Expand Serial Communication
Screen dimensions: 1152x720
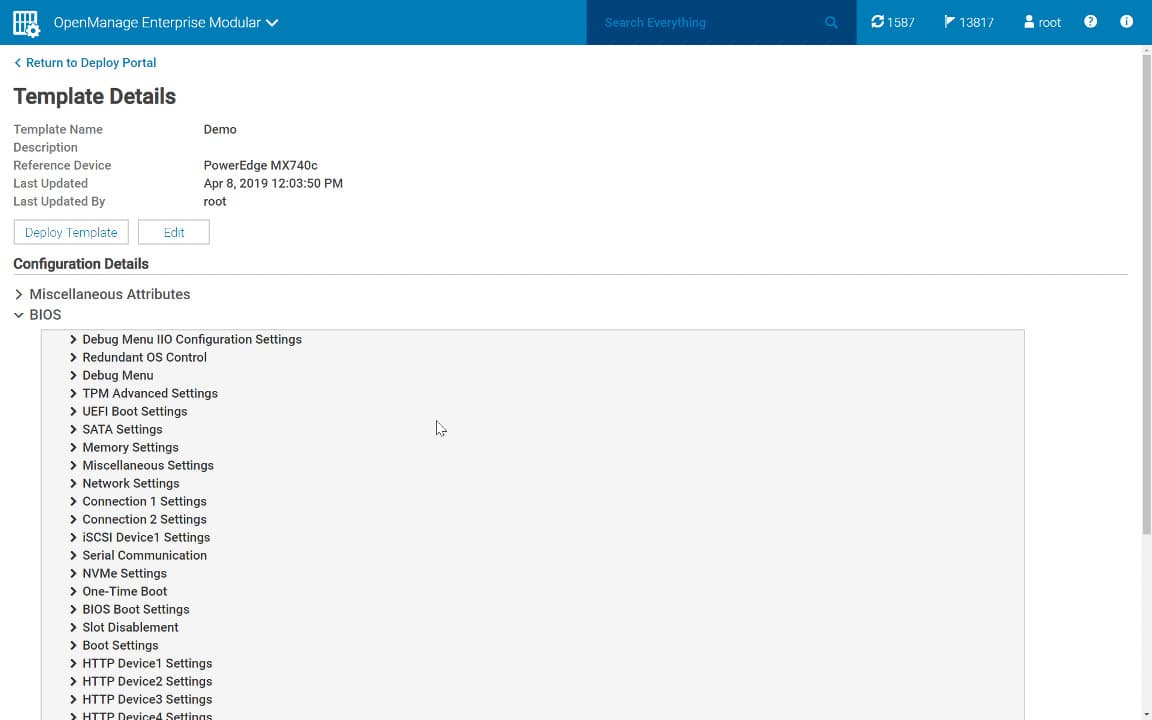pos(137,555)
